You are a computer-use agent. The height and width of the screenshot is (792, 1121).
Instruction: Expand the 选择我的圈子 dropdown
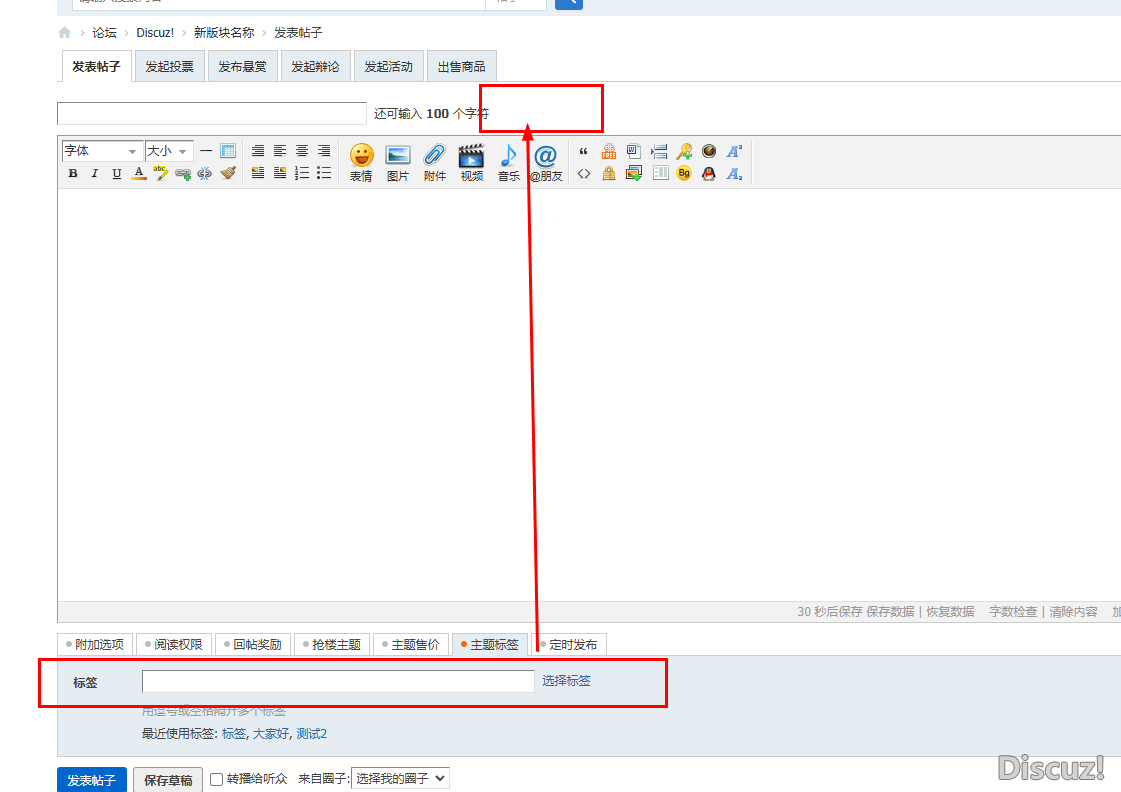[x=400, y=778]
